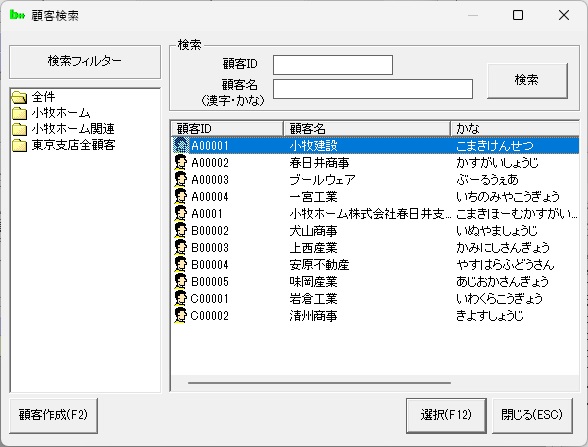
Task: Sort by the 顧客ID column header
Action: (227, 129)
